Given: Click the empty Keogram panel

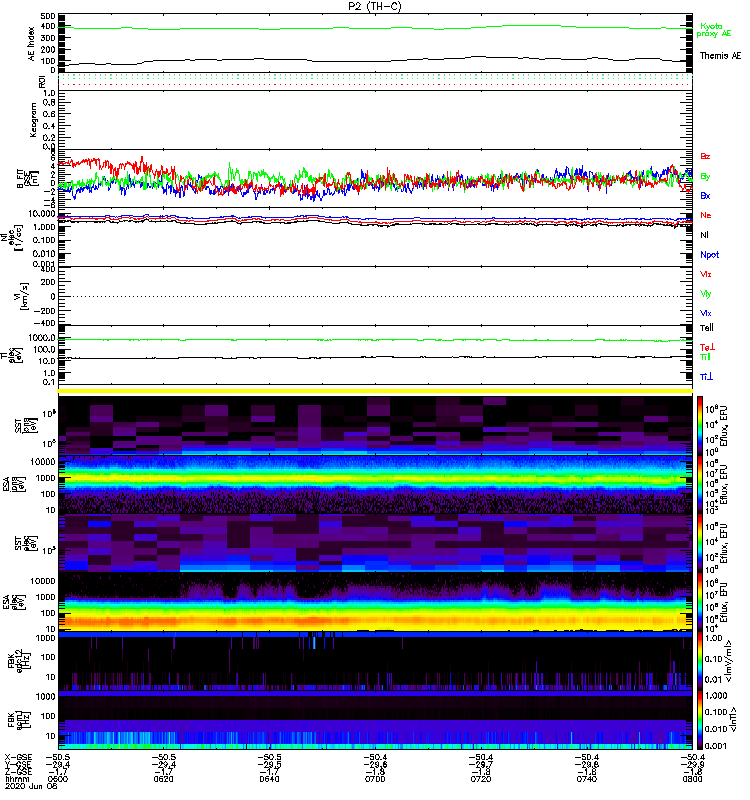Looking at the screenshot, I should click(x=375, y=120).
